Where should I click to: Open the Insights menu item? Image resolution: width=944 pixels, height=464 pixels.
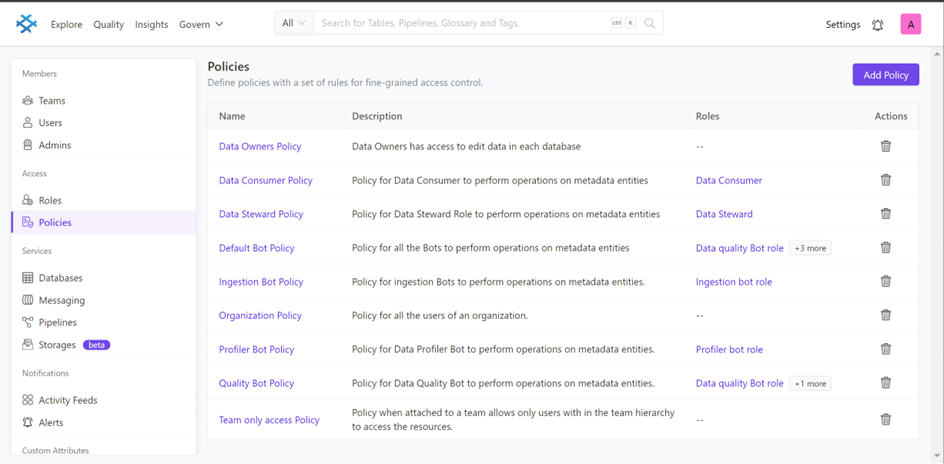[x=151, y=24]
